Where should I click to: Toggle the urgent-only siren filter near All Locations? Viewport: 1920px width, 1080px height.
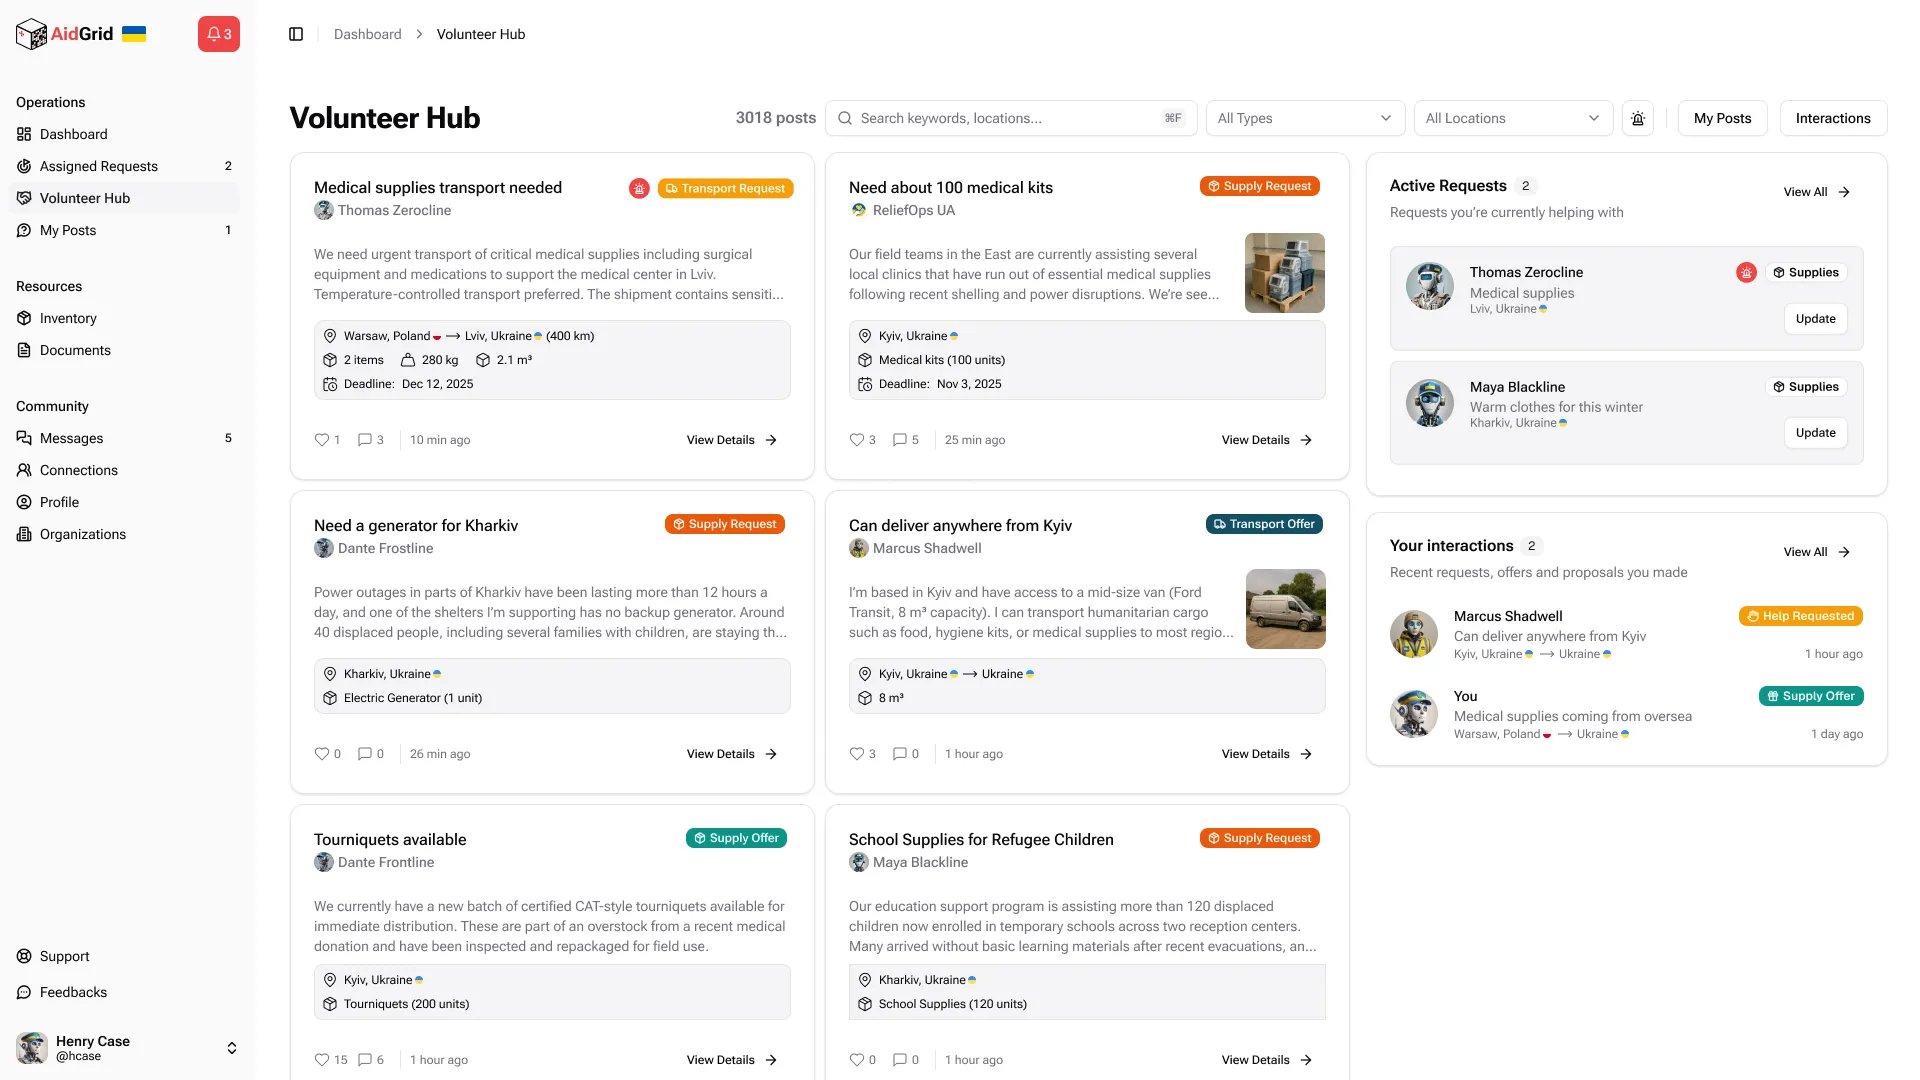click(x=1638, y=118)
